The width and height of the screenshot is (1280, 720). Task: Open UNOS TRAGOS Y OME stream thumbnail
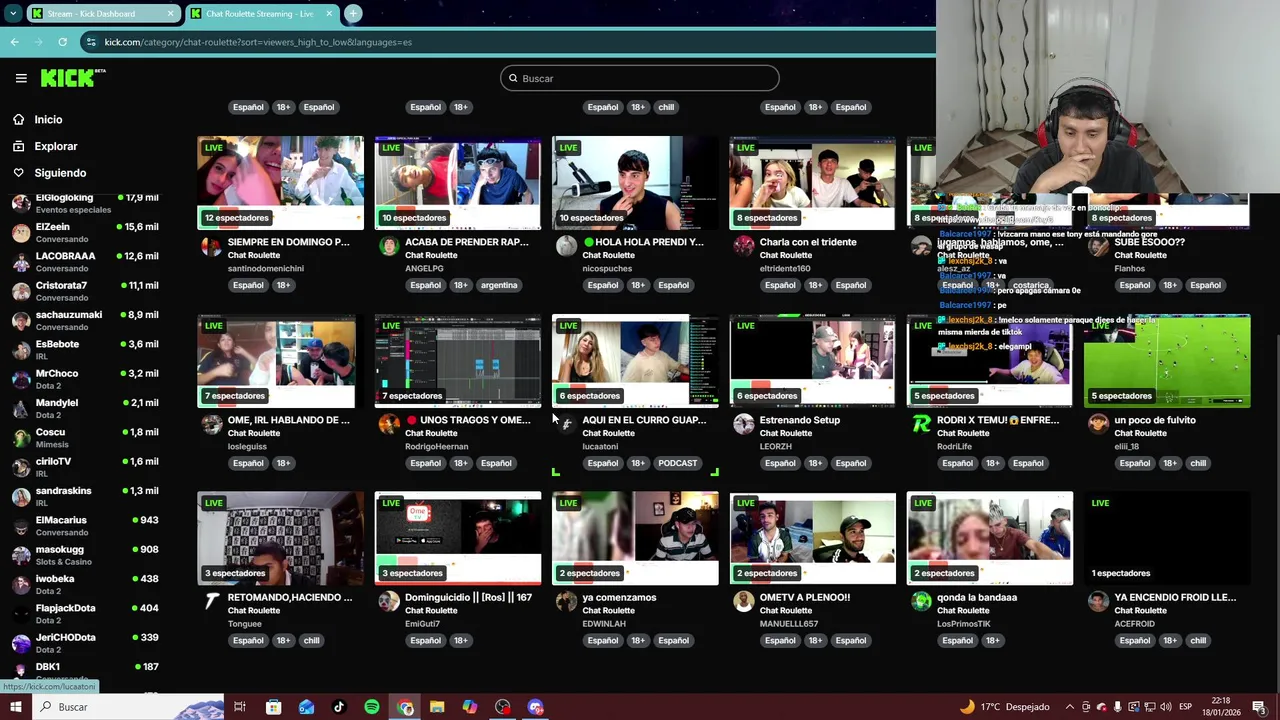(x=458, y=361)
